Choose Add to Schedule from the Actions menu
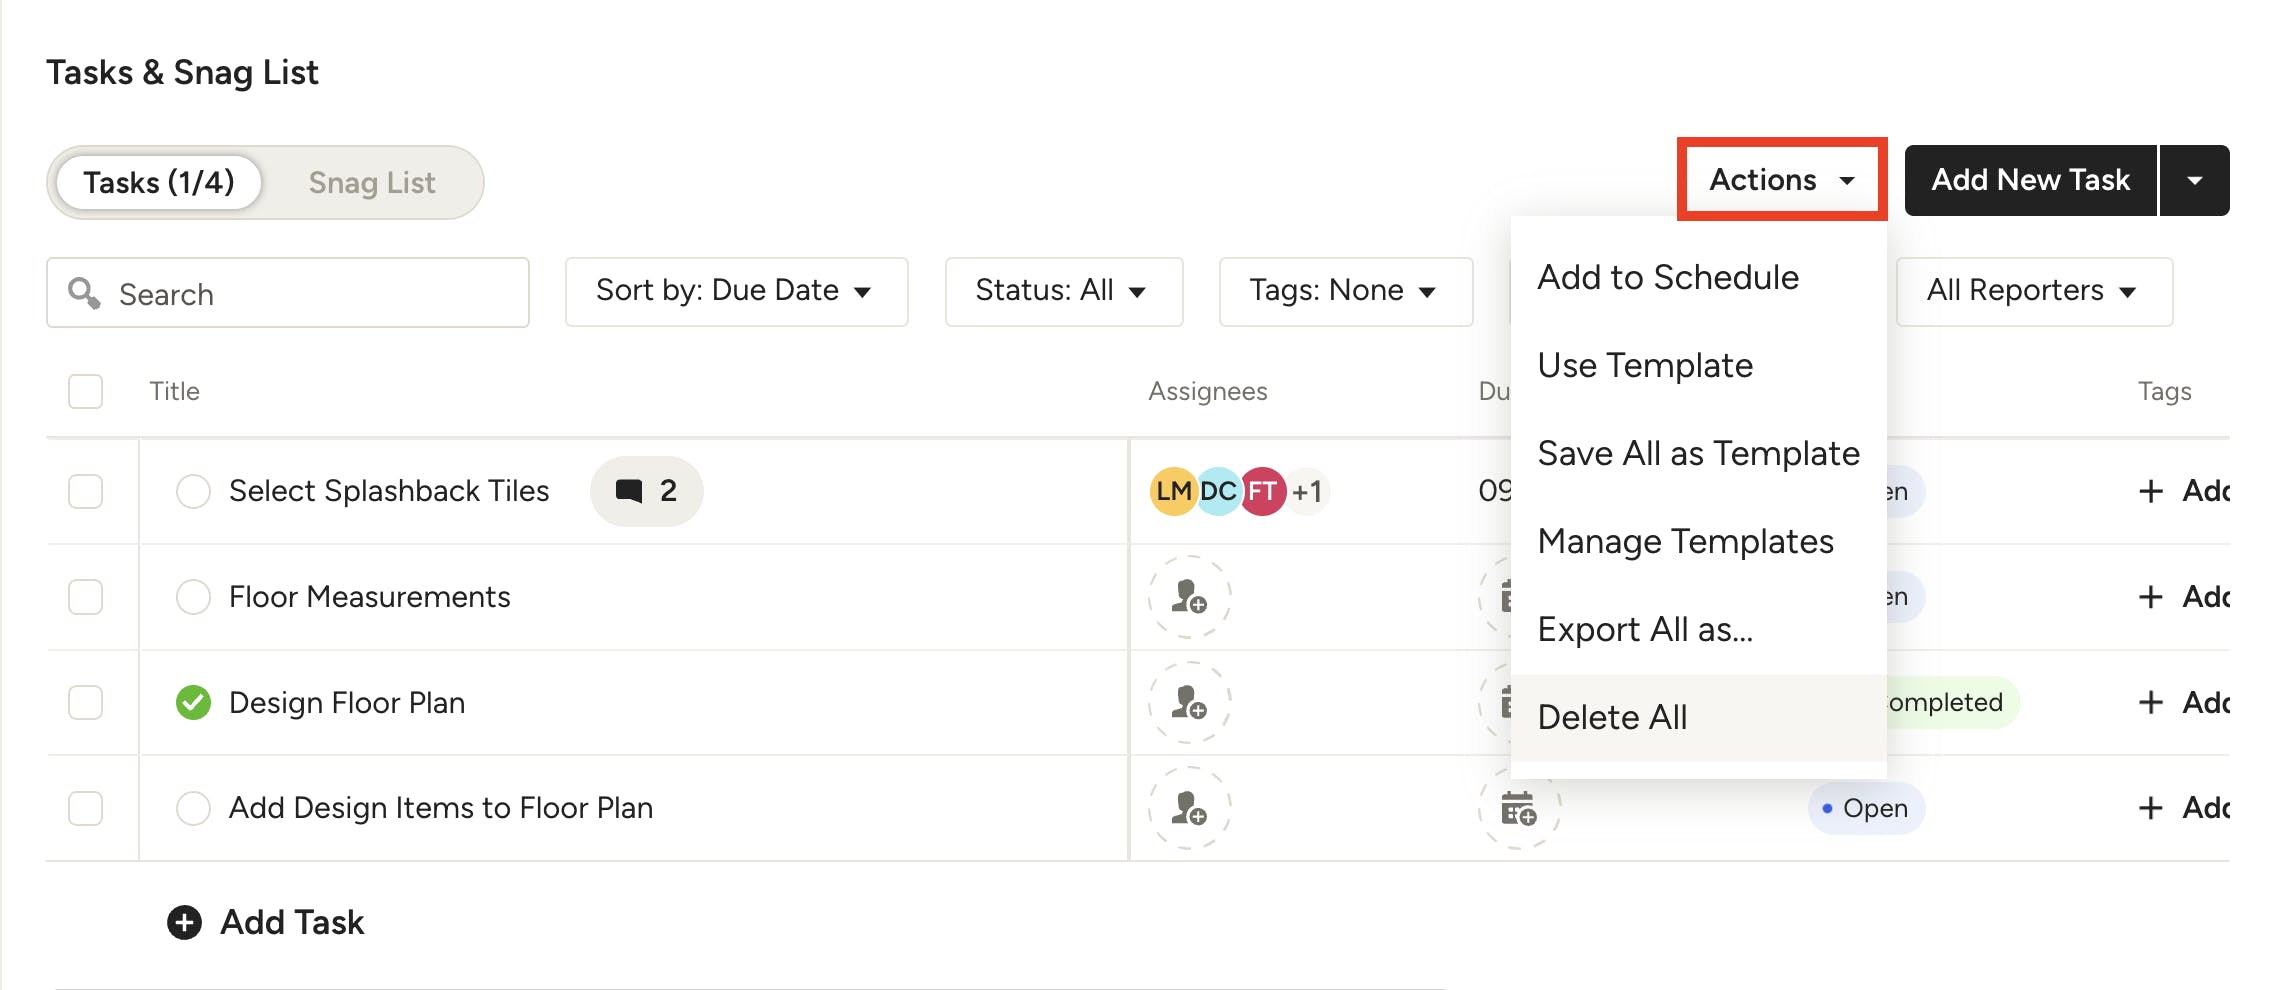The height and width of the screenshot is (990, 2272). 1668,277
